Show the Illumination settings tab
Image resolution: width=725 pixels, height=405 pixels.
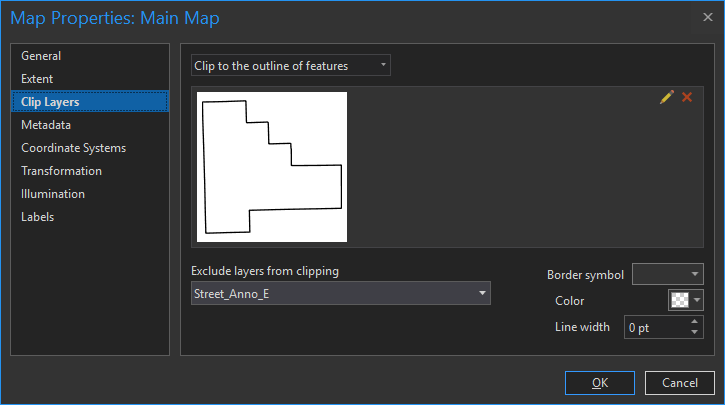coord(53,194)
